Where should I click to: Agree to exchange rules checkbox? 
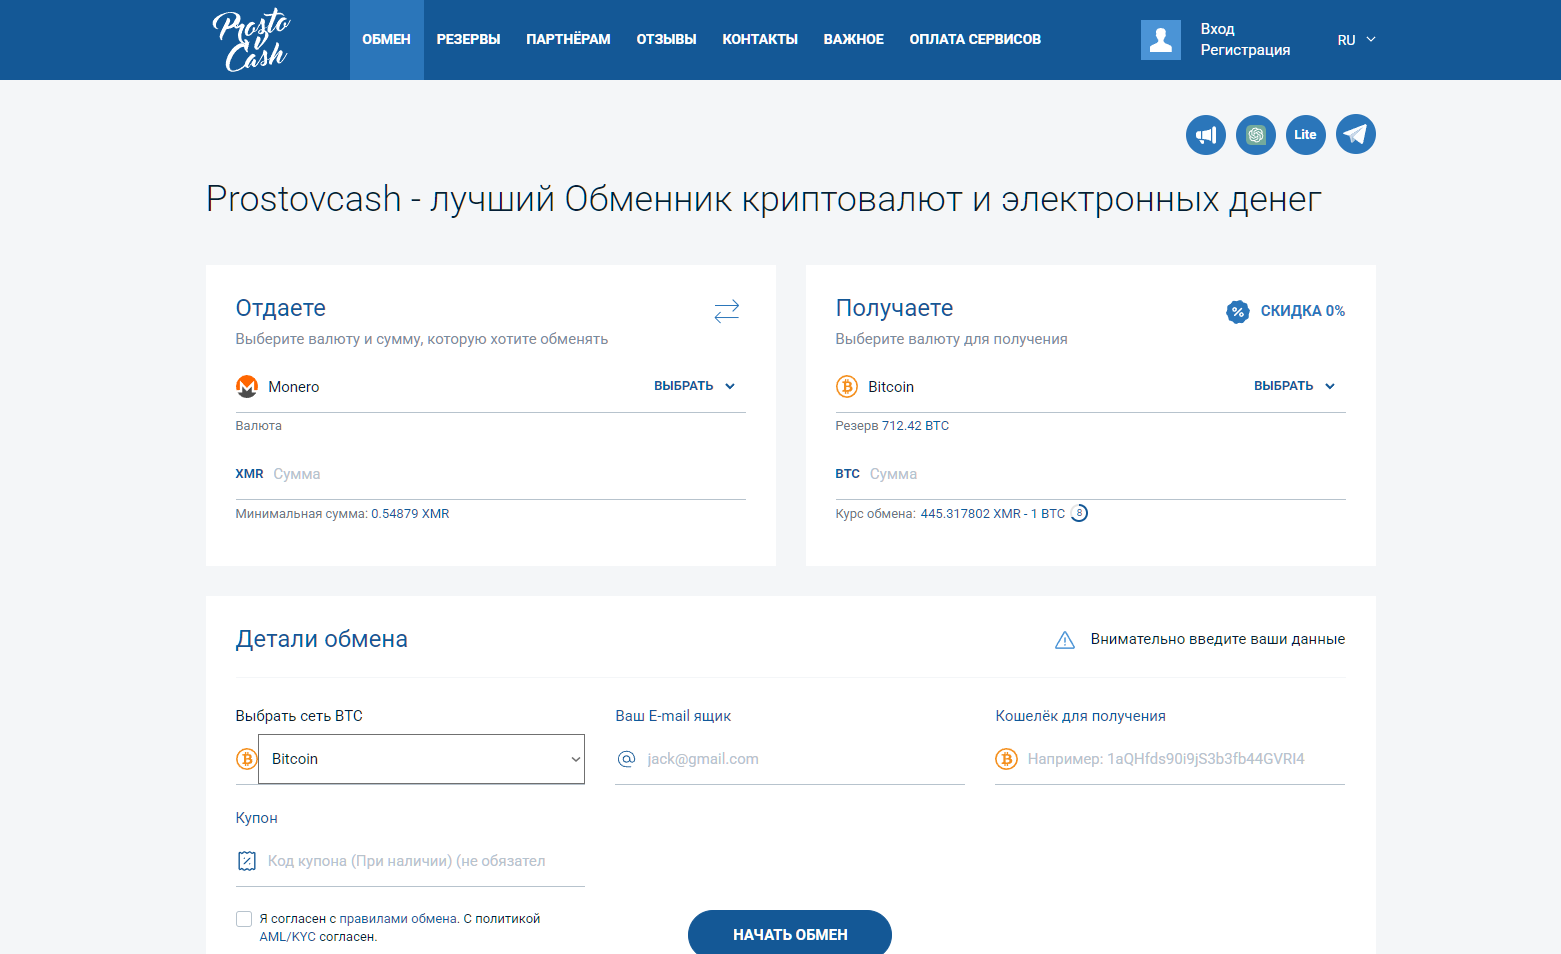click(x=244, y=919)
